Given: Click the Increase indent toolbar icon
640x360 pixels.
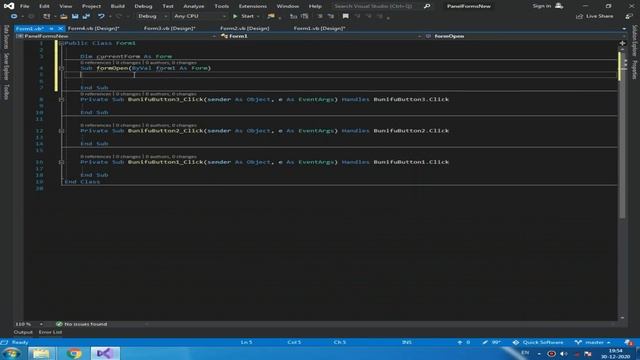Looking at the screenshot, I should tap(331, 16).
